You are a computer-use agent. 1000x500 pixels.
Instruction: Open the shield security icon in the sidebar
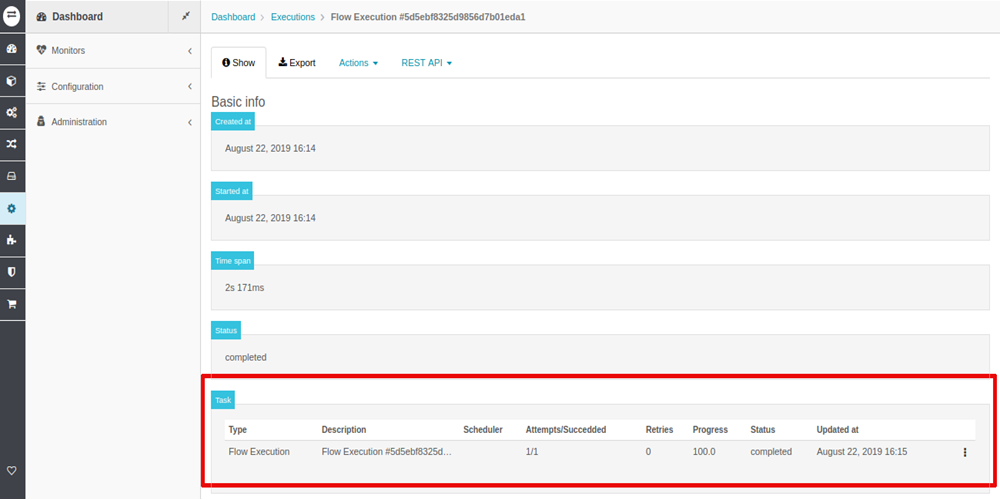[12, 272]
